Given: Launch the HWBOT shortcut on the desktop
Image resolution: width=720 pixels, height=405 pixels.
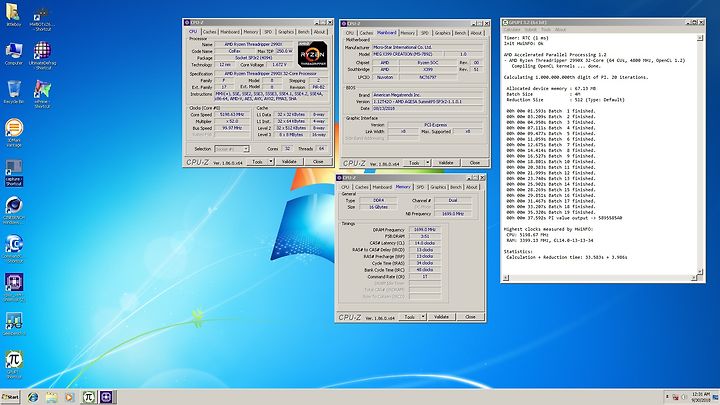Looking at the screenshot, I should point(42,19).
